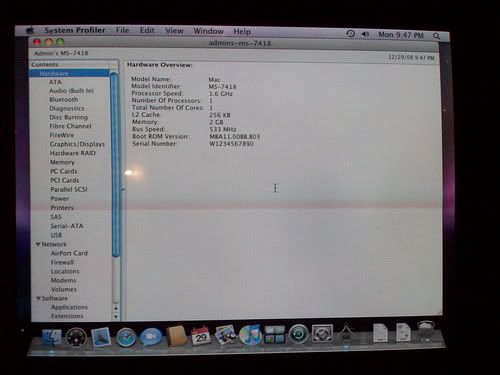Click the sidebar scroll down arrow
Screen dimensions: 500x375
click(x=116, y=316)
